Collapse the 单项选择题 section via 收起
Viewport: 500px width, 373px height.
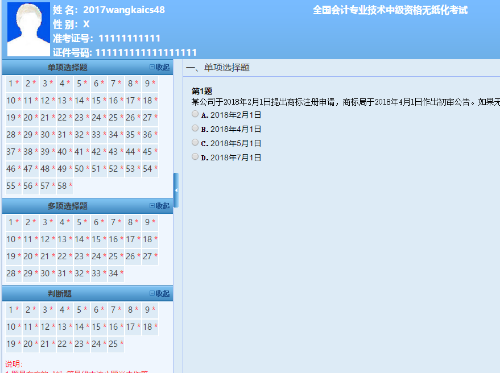point(160,67)
